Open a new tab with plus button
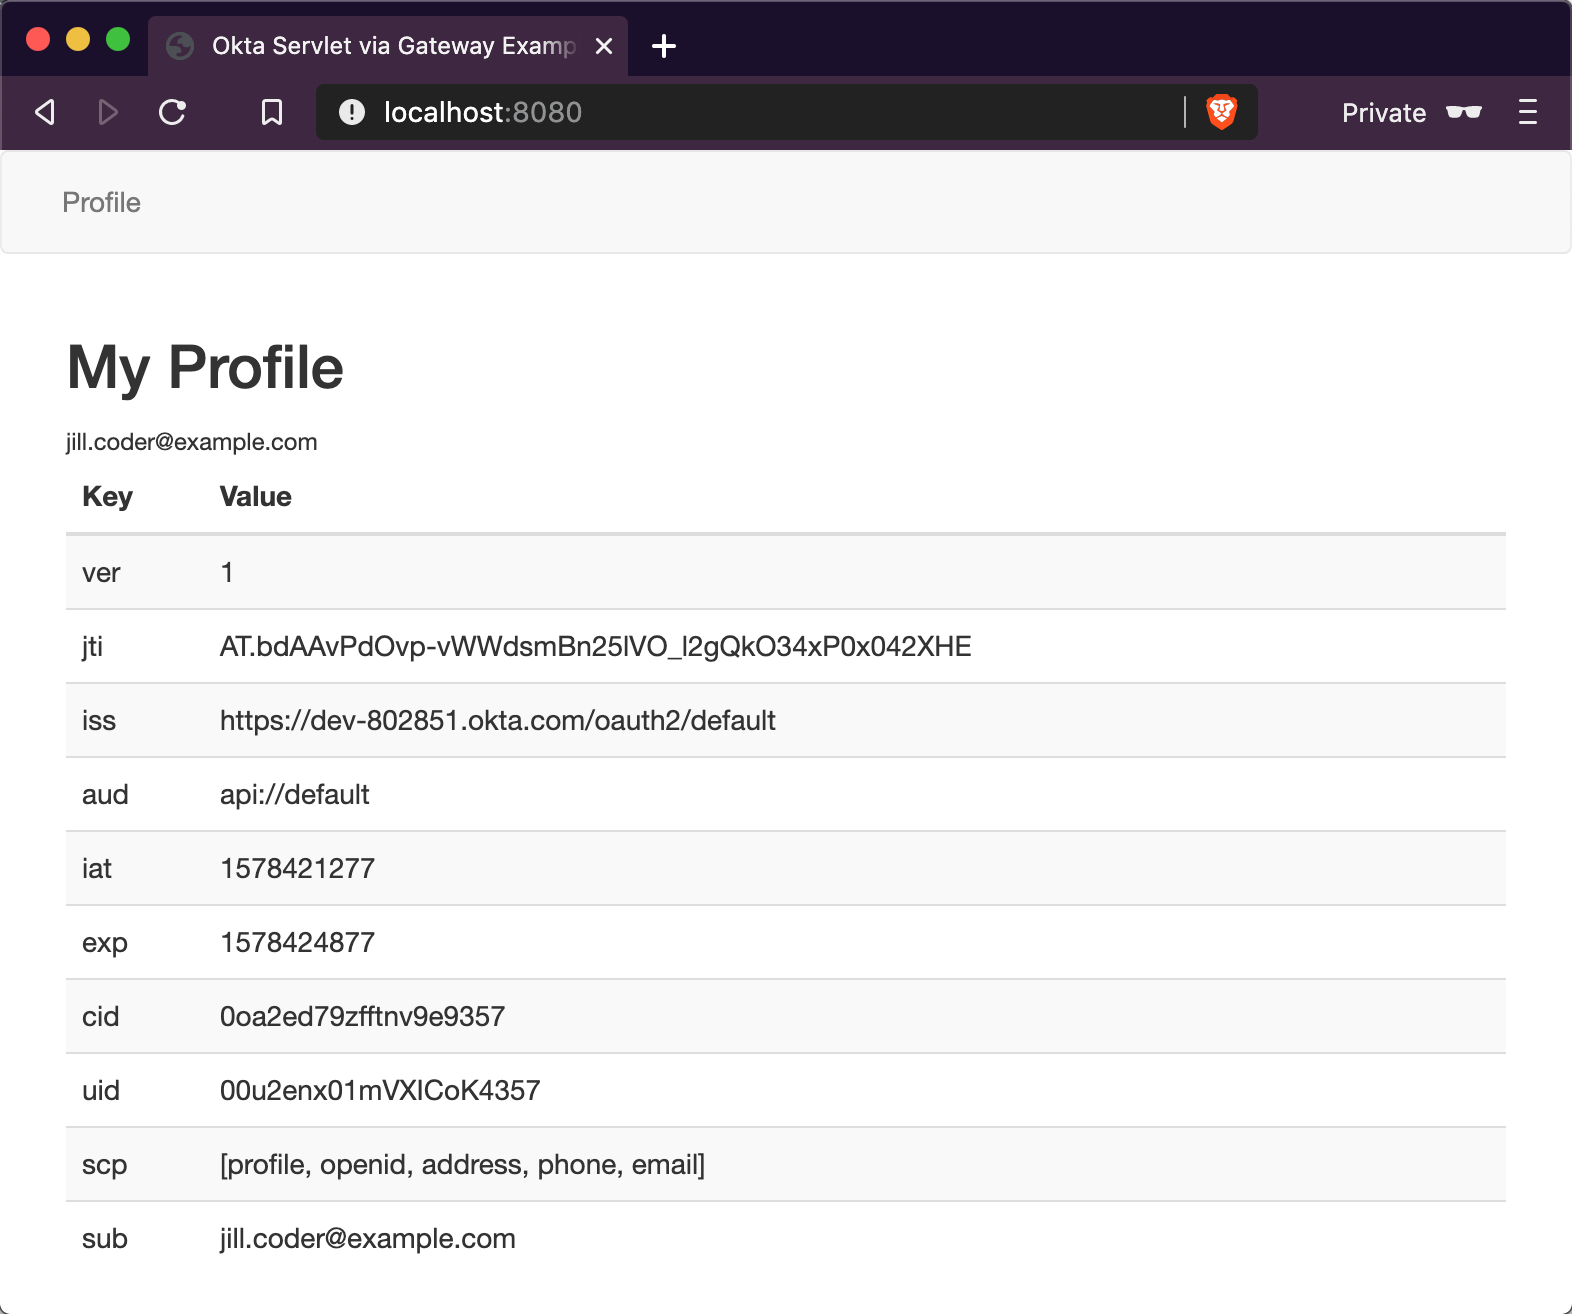Viewport: 1572px width, 1314px height. [x=664, y=46]
